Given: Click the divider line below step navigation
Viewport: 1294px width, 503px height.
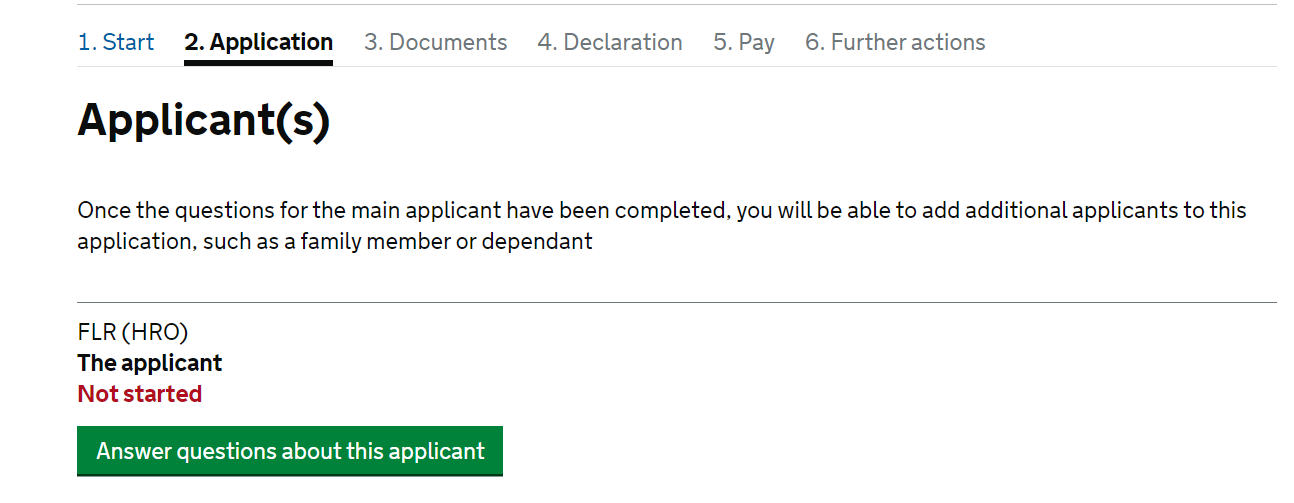Looking at the screenshot, I should [x=677, y=67].
